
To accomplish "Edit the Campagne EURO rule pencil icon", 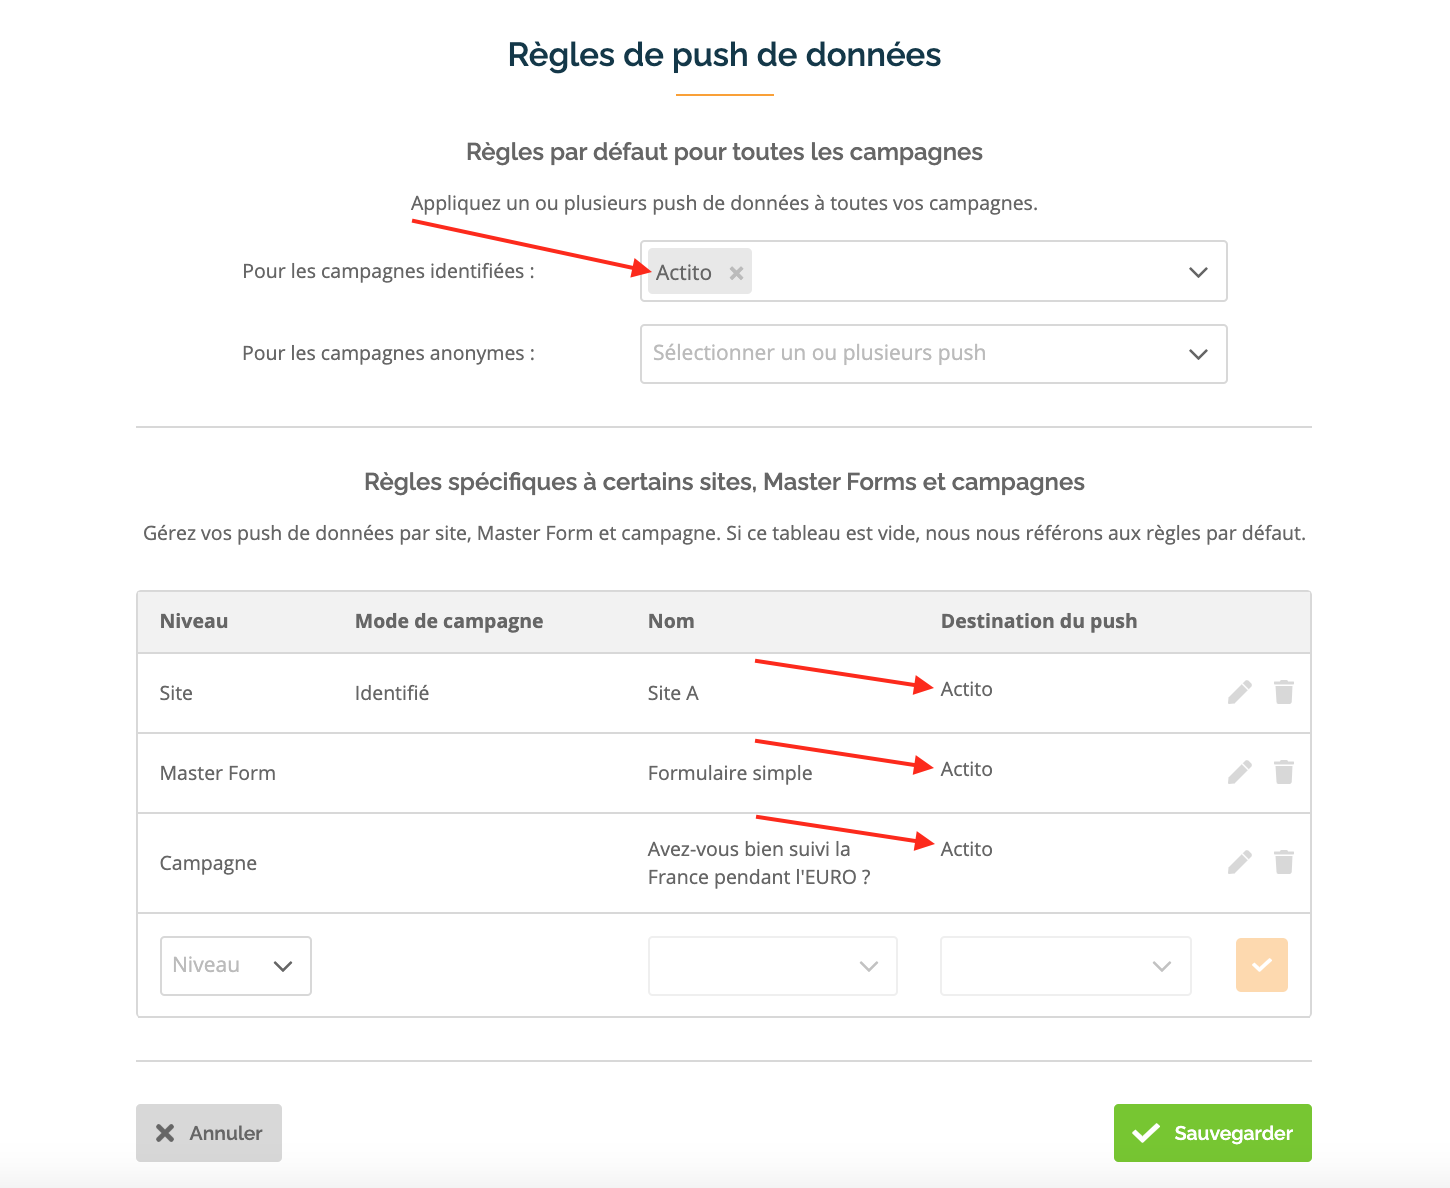I will click(x=1239, y=862).
